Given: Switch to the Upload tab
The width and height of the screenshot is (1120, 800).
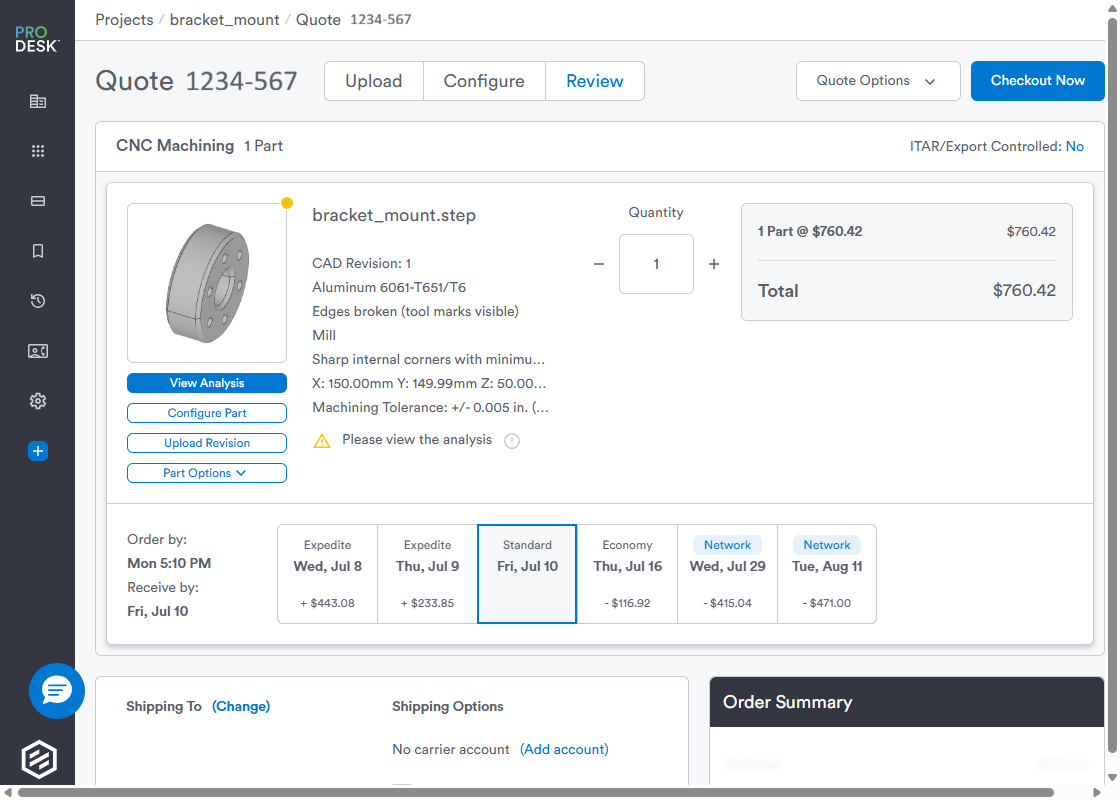Looking at the screenshot, I should pyautogui.click(x=374, y=81).
